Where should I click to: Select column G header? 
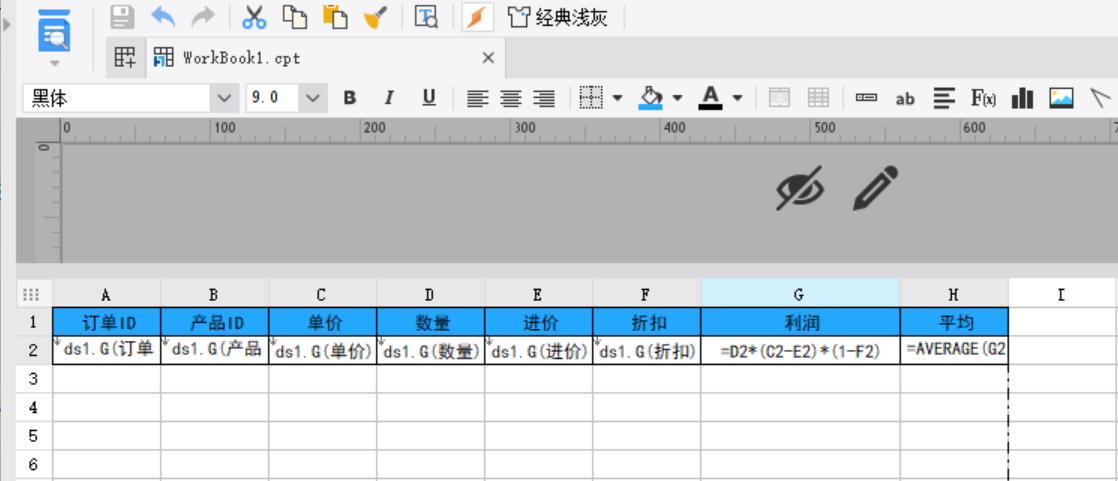pyautogui.click(x=800, y=294)
